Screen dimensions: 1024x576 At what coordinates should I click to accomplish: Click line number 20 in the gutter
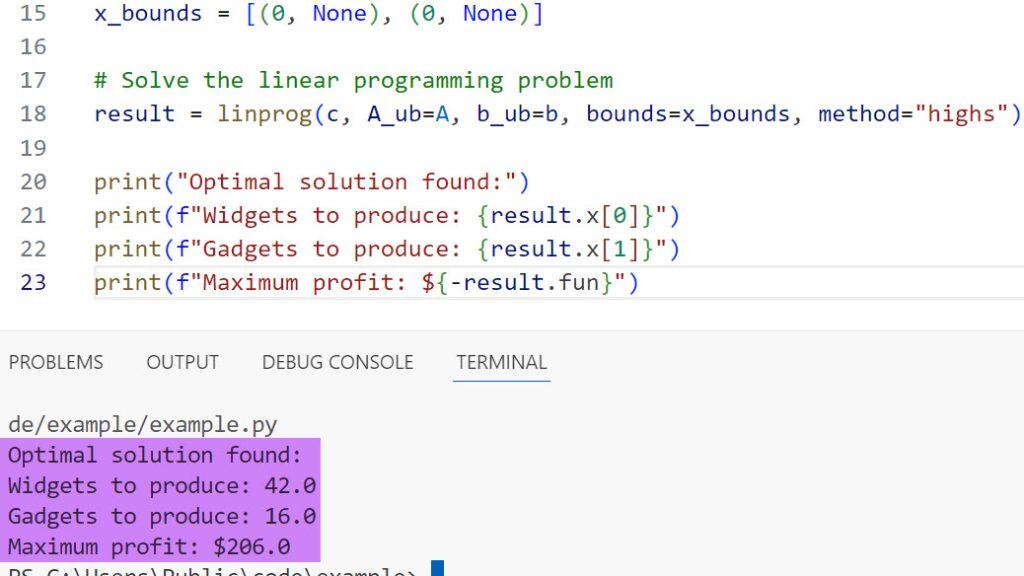33,182
